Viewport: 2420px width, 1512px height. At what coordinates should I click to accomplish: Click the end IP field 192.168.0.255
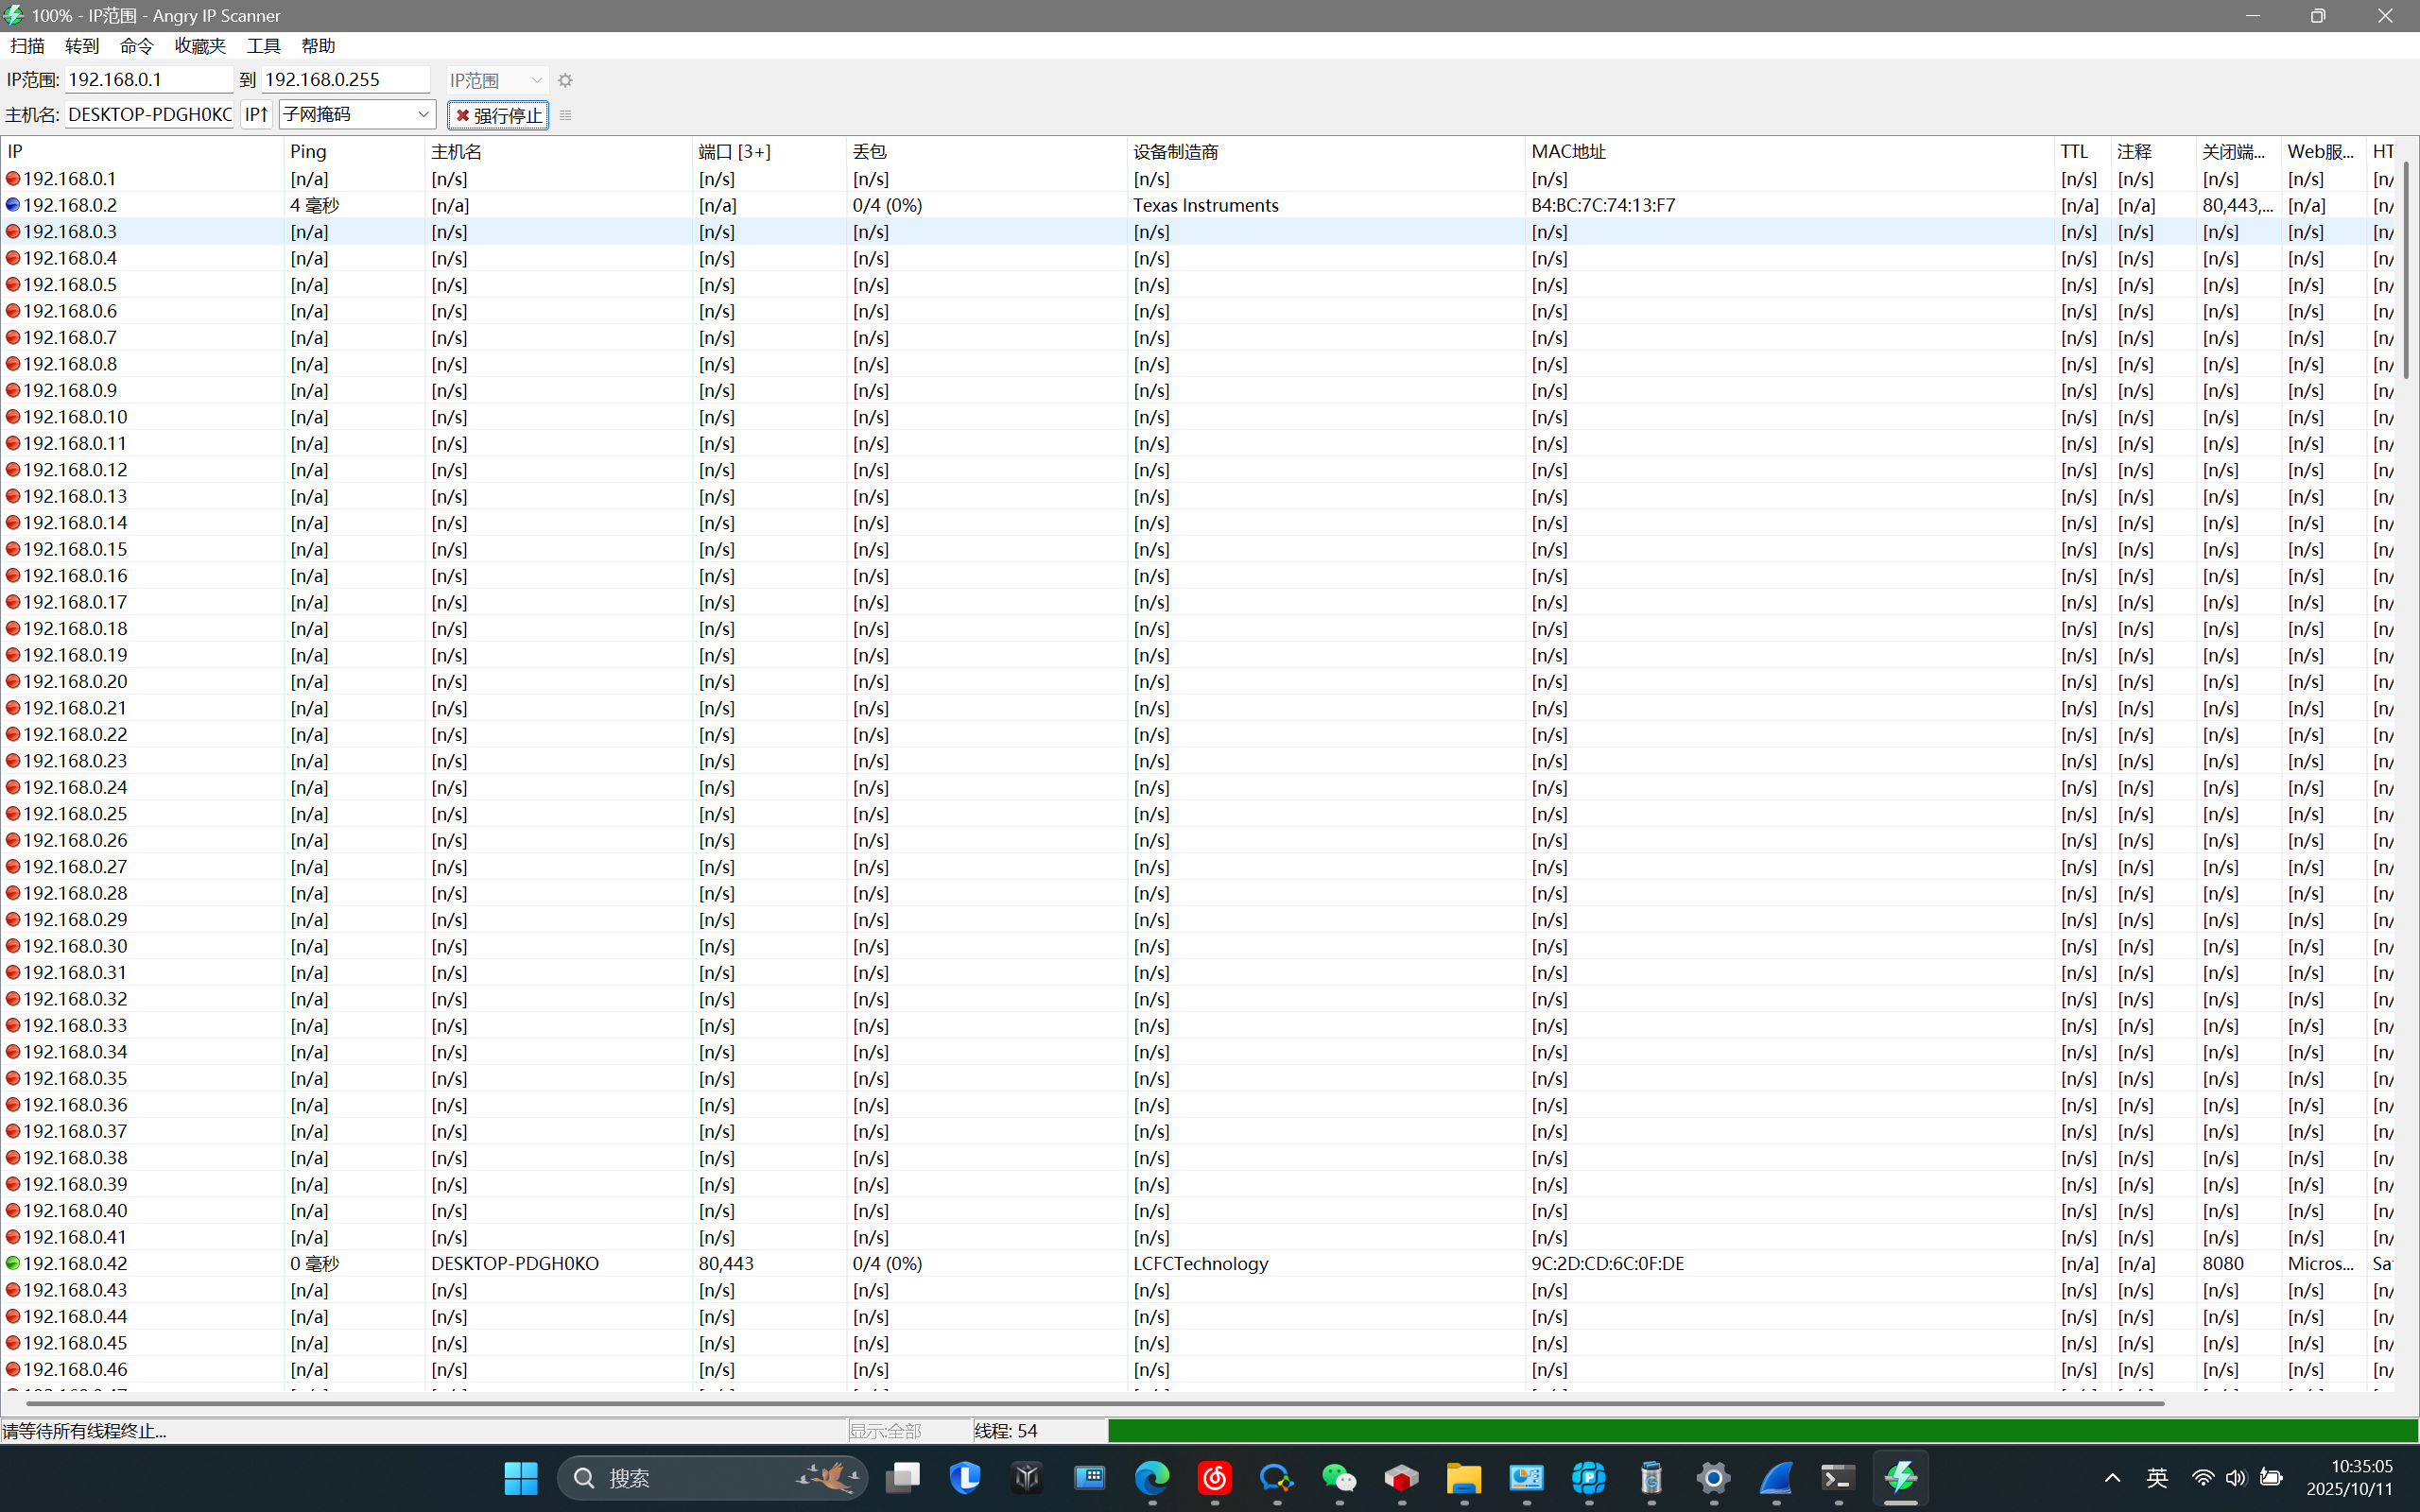tap(346, 80)
